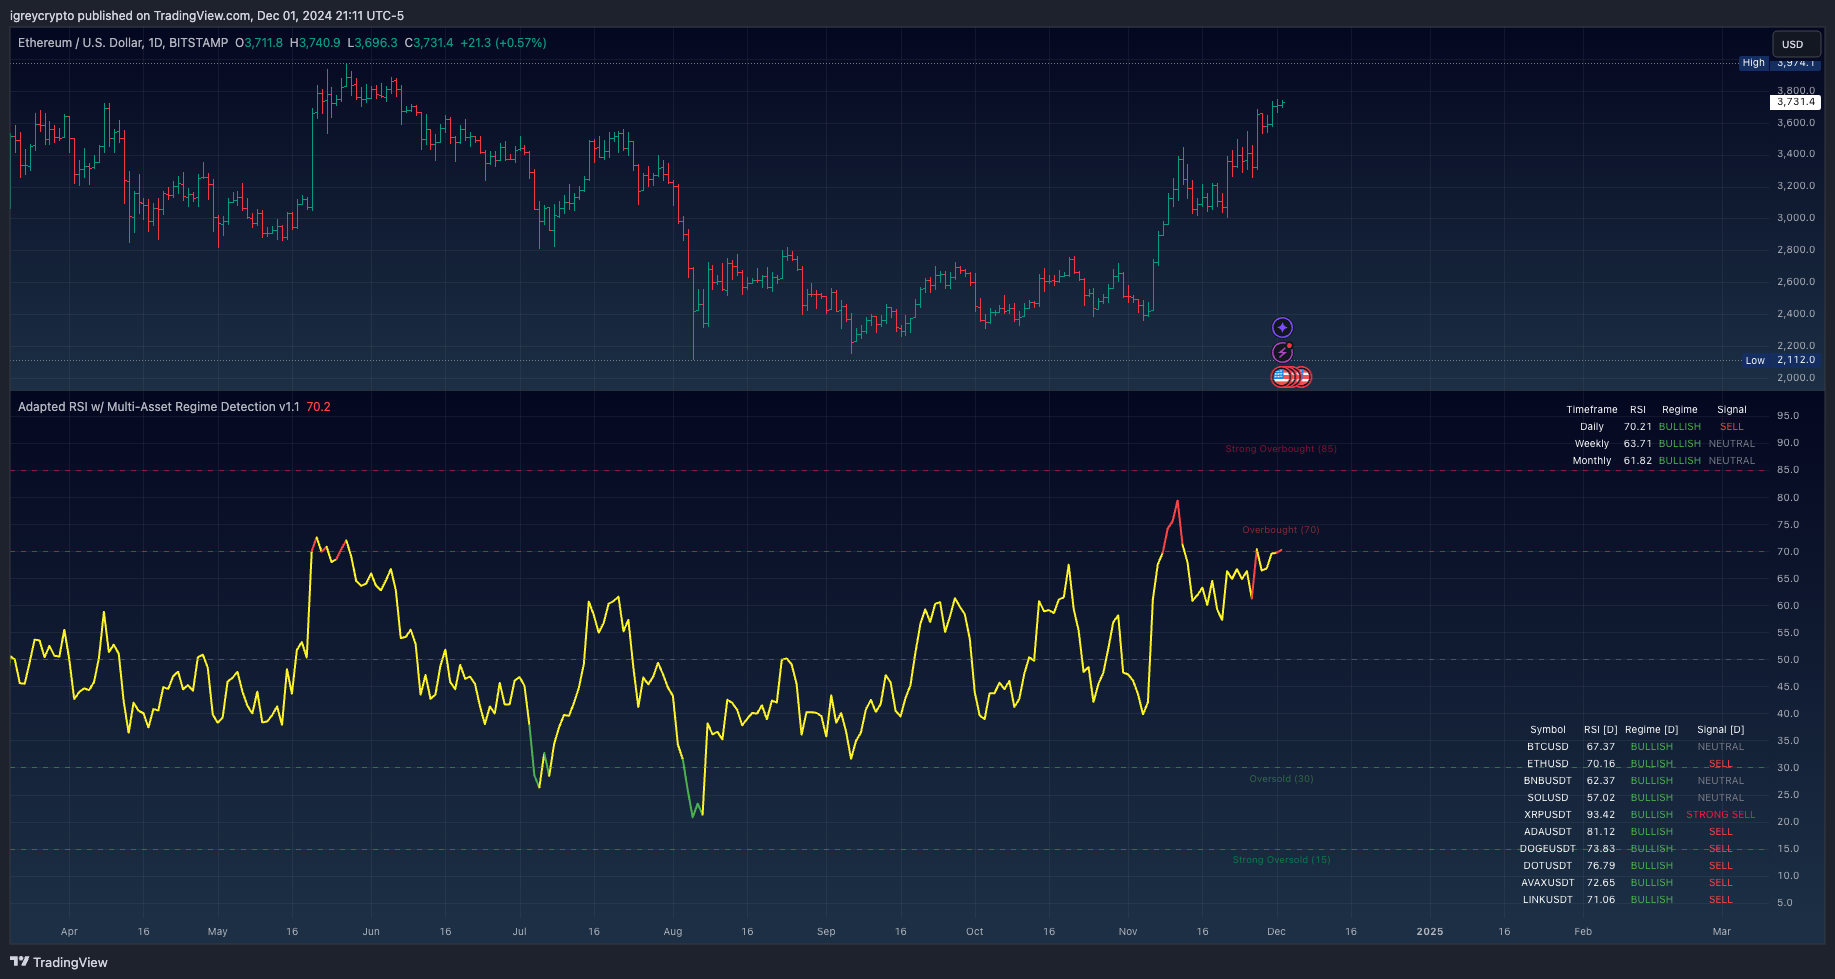Click the BTCUSD RSI value 67.37
The image size is (1835, 979).
tap(1601, 747)
